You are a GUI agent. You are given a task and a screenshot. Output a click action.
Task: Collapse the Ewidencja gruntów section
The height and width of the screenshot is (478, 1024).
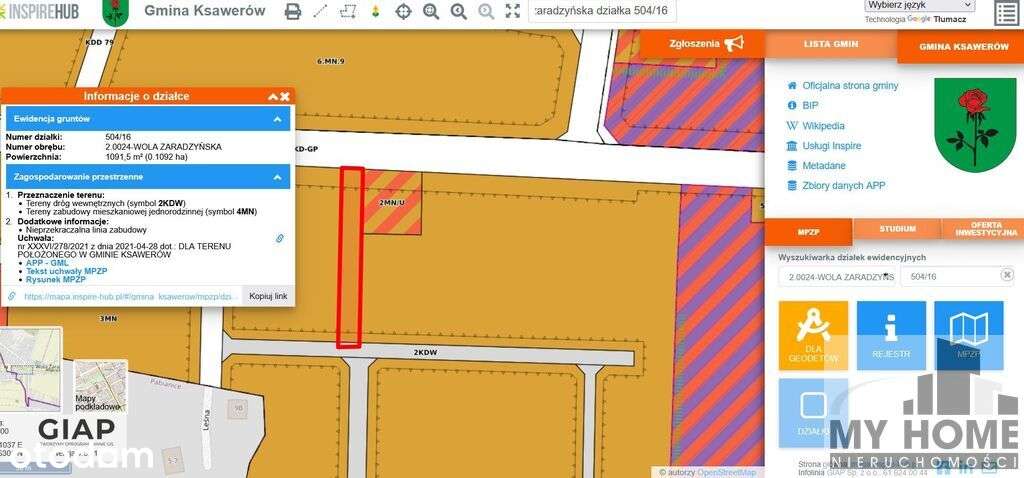[x=277, y=119]
